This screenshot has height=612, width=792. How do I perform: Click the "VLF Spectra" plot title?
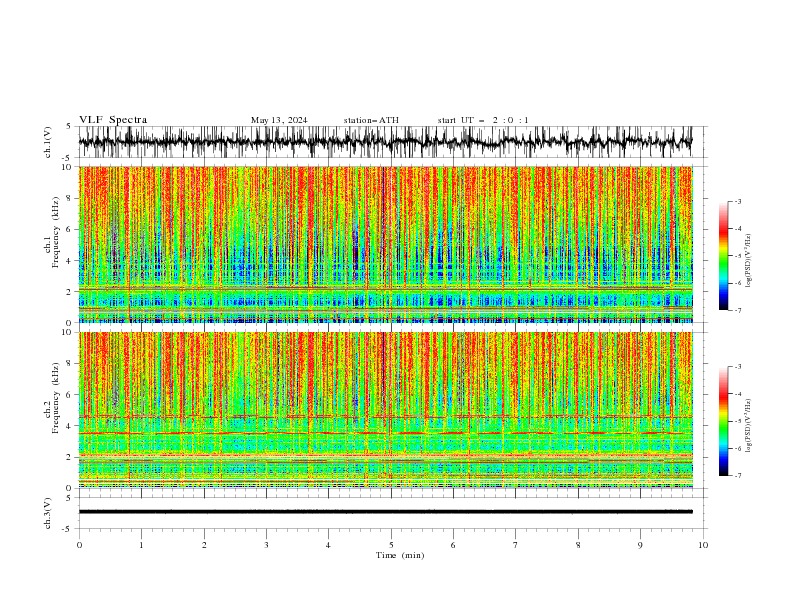113,120
